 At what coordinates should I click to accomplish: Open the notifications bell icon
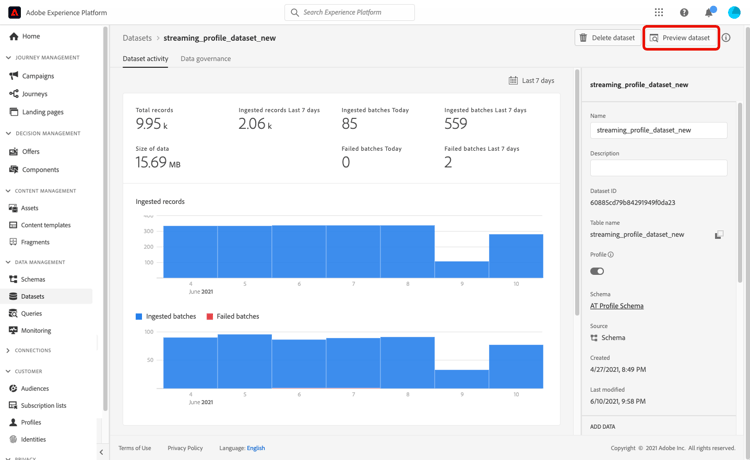tap(709, 12)
